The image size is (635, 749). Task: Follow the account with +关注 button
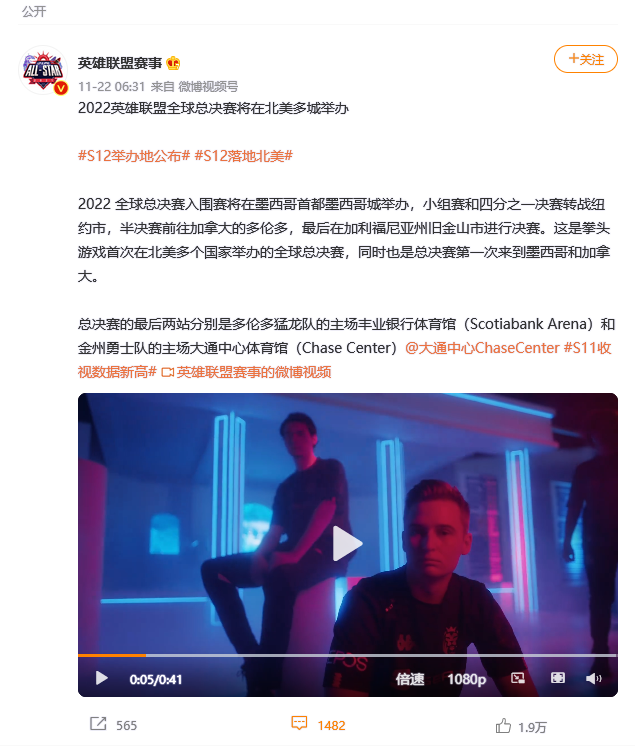[x=585, y=59]
